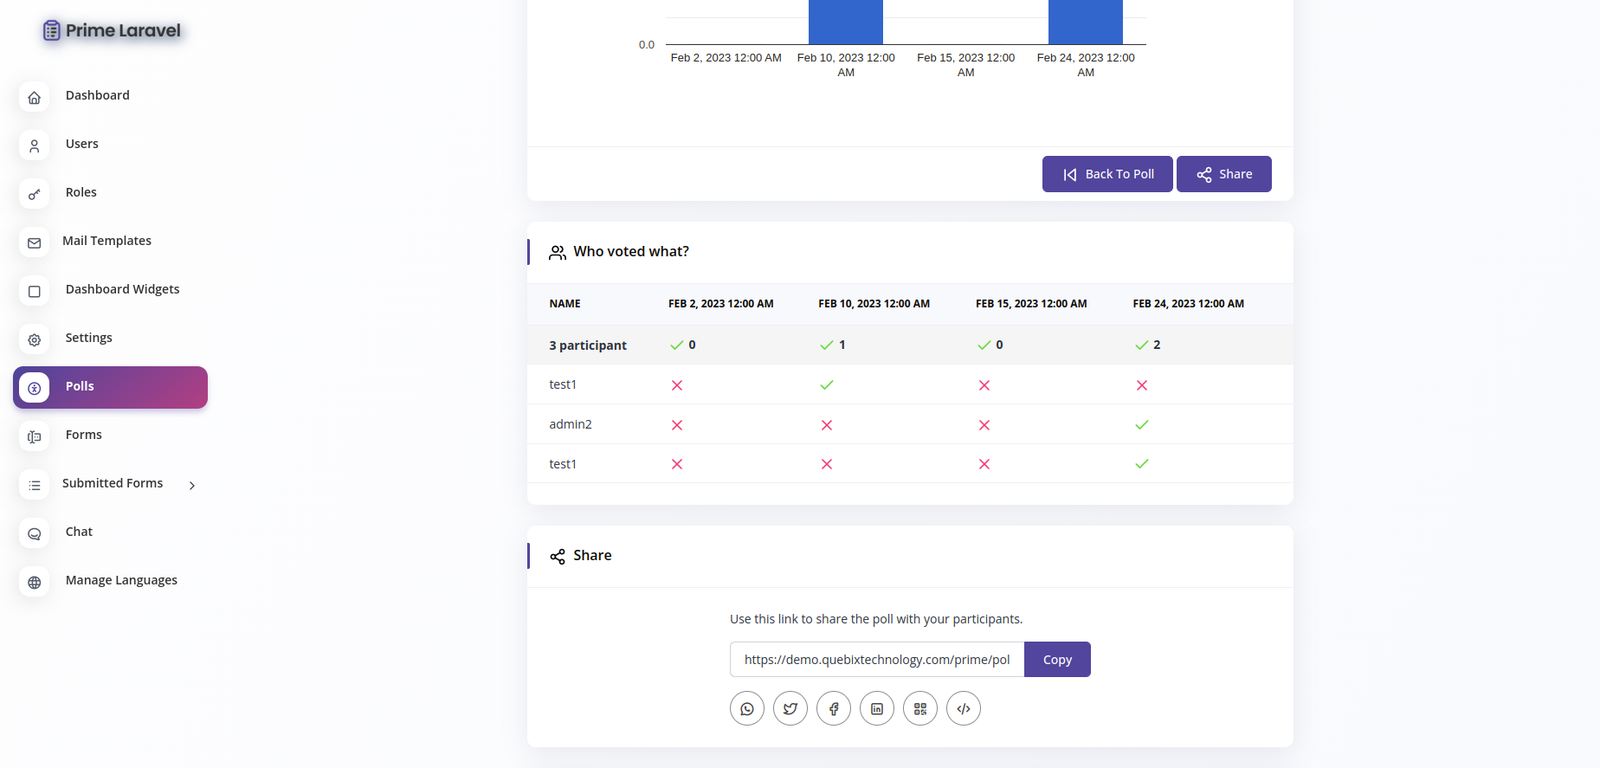Share the poll on Facebook
This screenshot has width=1600, height=768.
[x=833, y=708]
